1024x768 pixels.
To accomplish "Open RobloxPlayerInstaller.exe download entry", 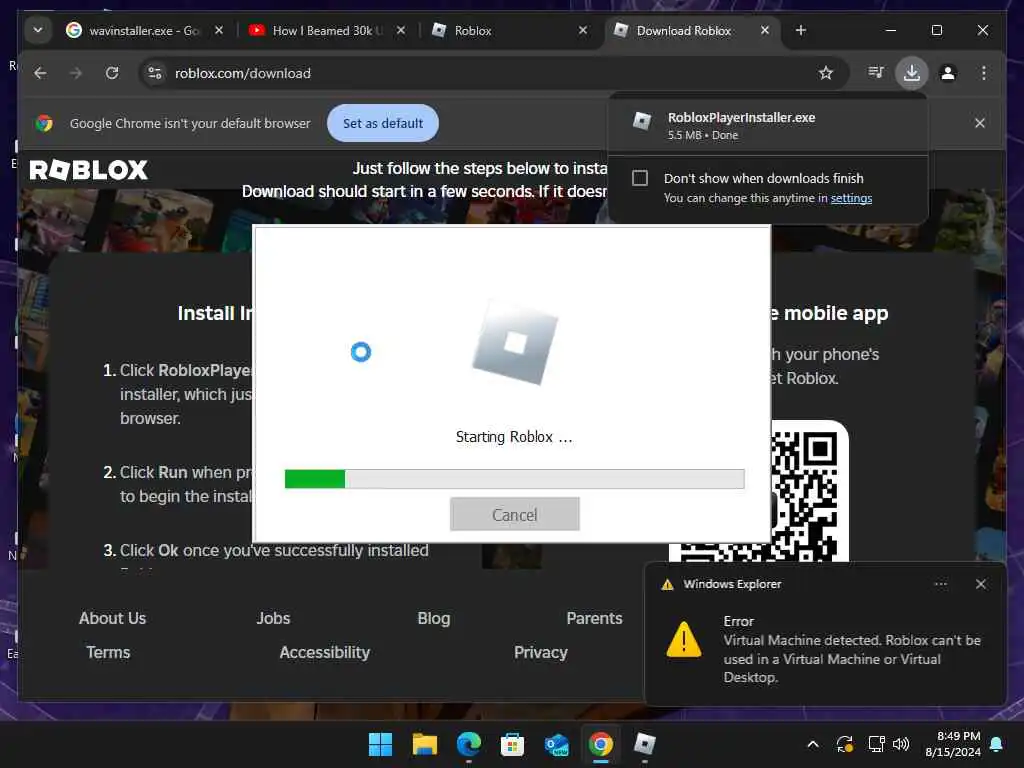I will coord(767,125).
